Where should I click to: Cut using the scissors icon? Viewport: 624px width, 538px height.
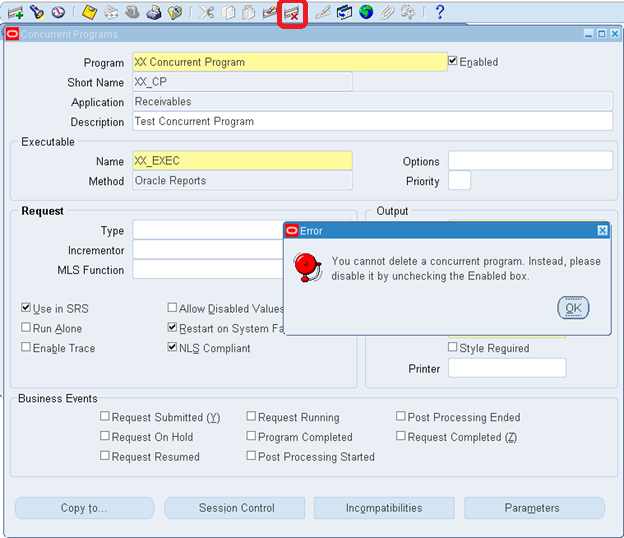206,12
